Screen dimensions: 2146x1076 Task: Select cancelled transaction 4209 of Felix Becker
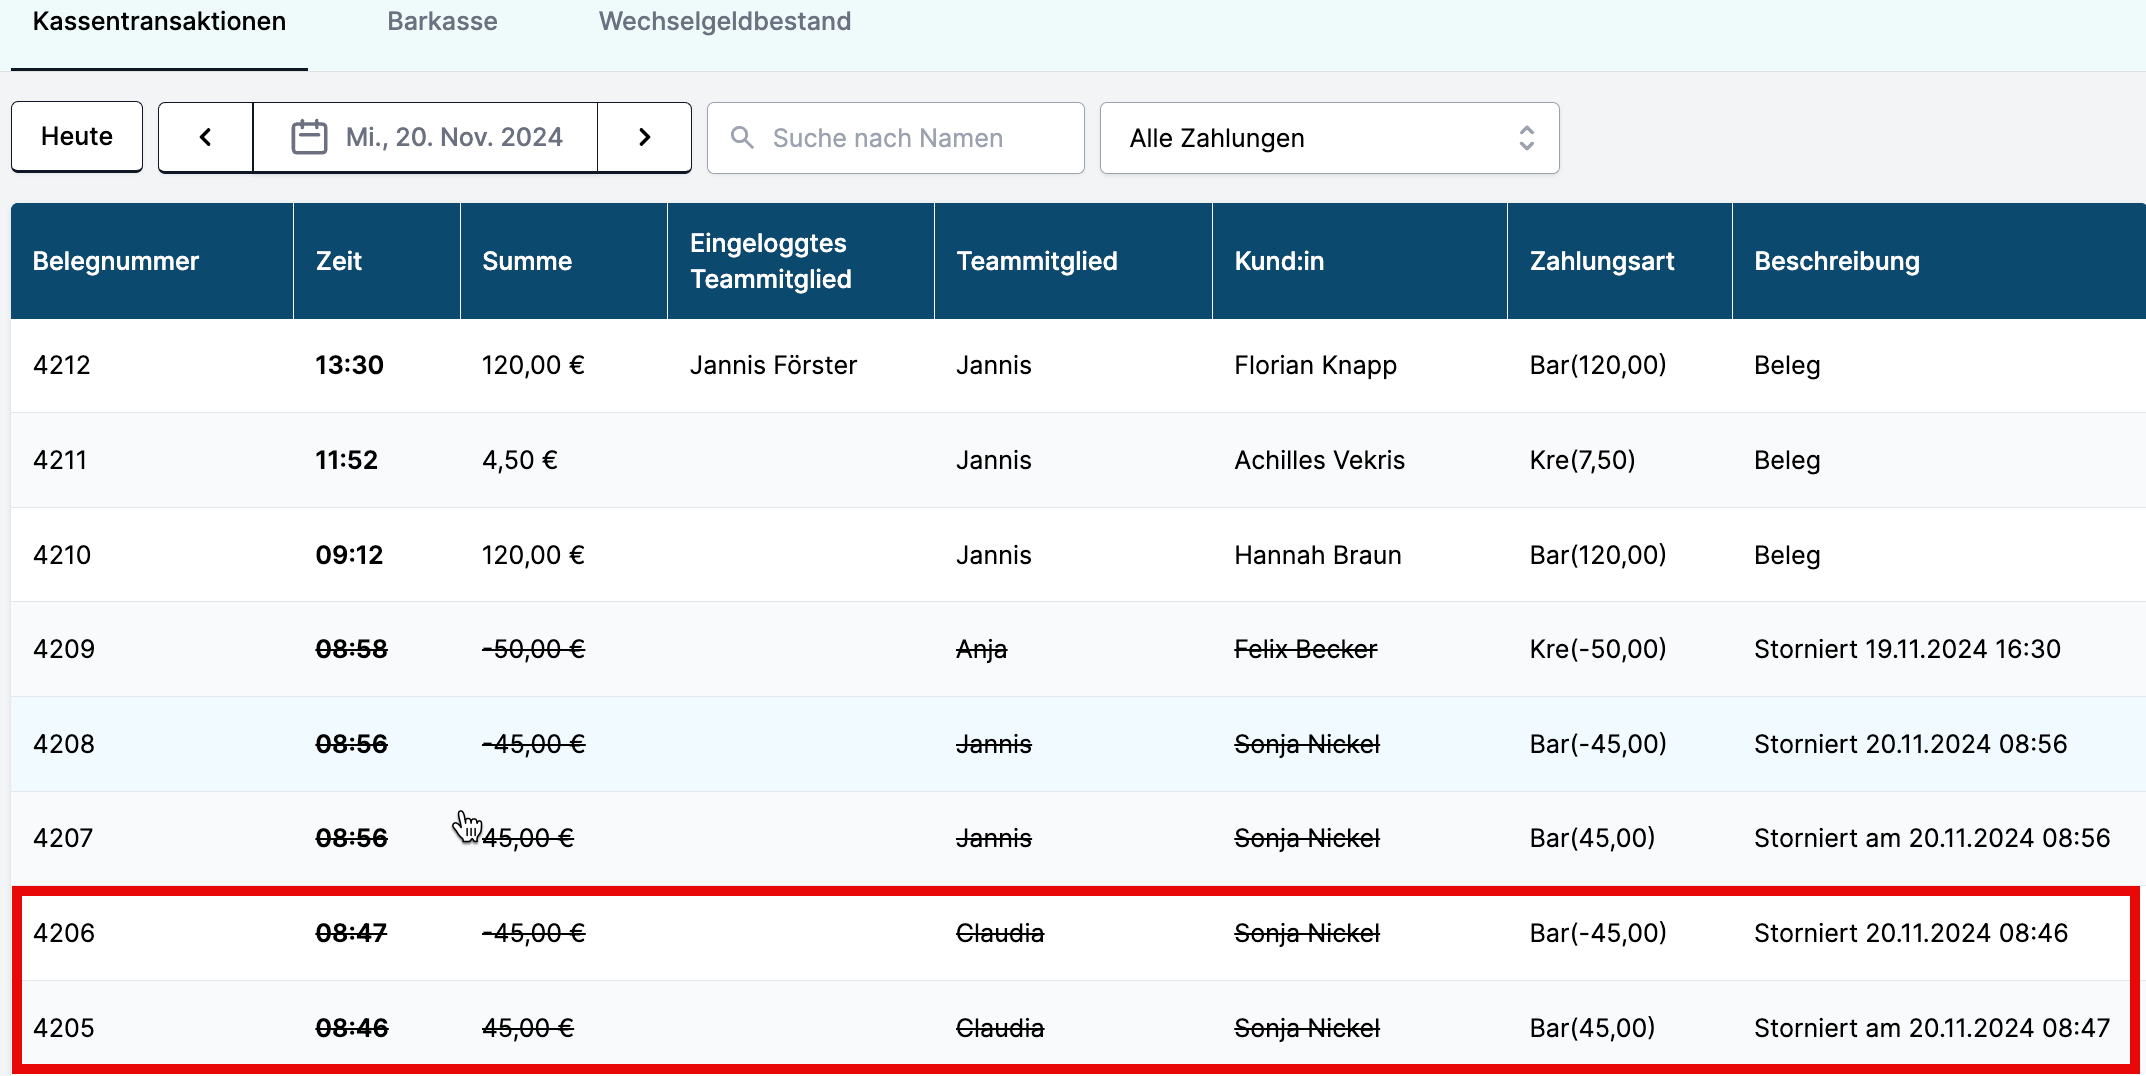click(64, 649)
